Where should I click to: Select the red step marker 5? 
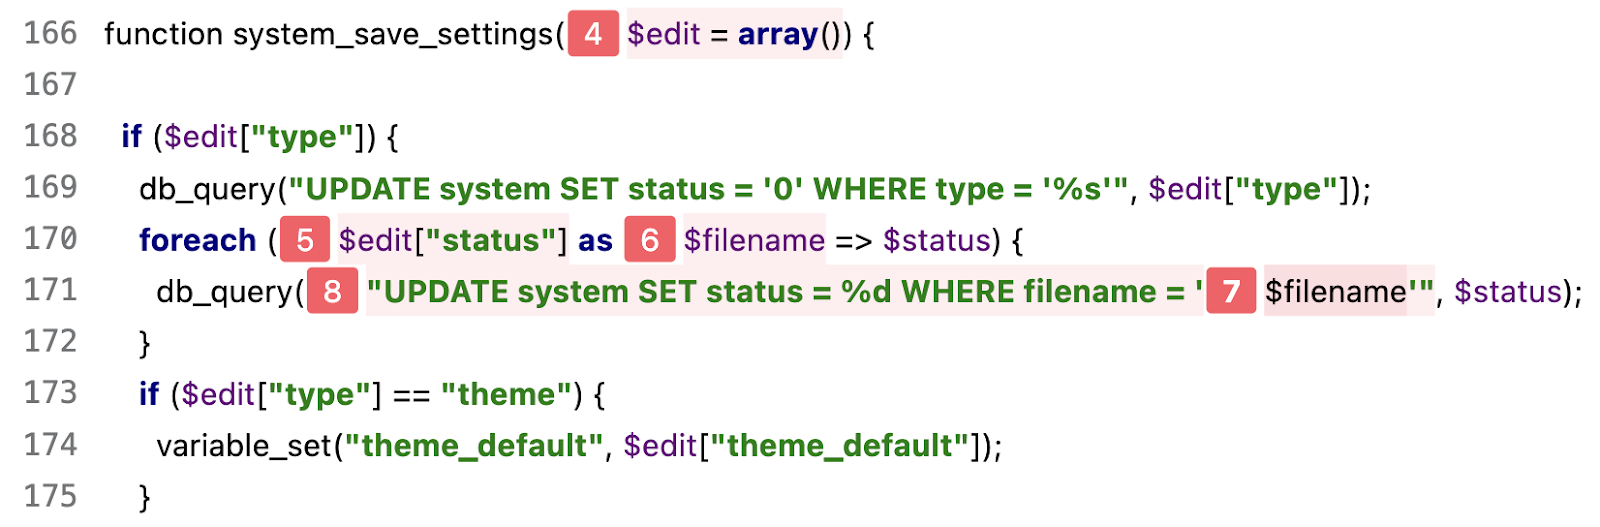tap(305, 240)
